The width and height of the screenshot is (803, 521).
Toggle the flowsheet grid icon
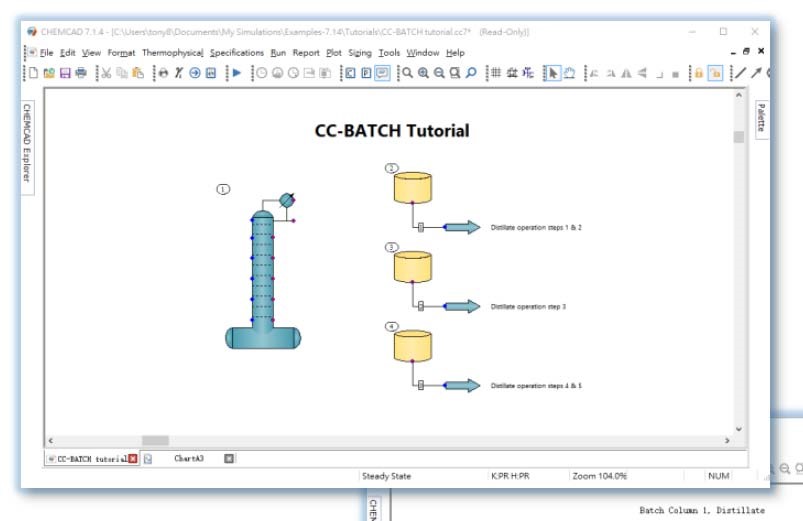496,73
